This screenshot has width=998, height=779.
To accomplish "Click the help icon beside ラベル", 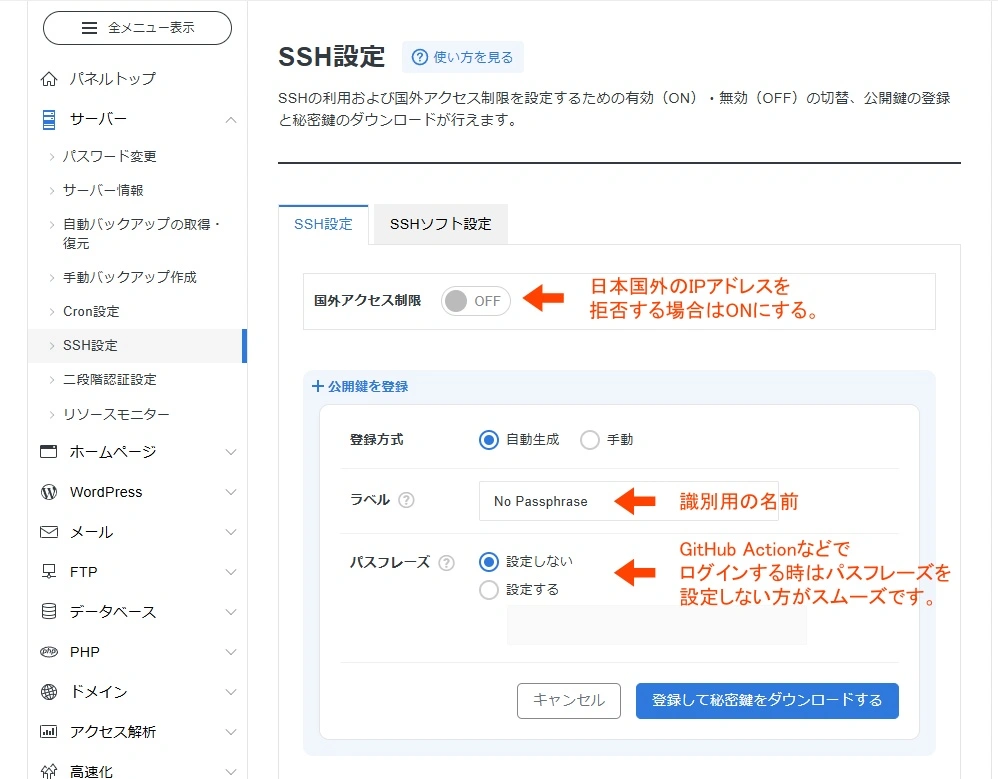I will pos(406,501).
